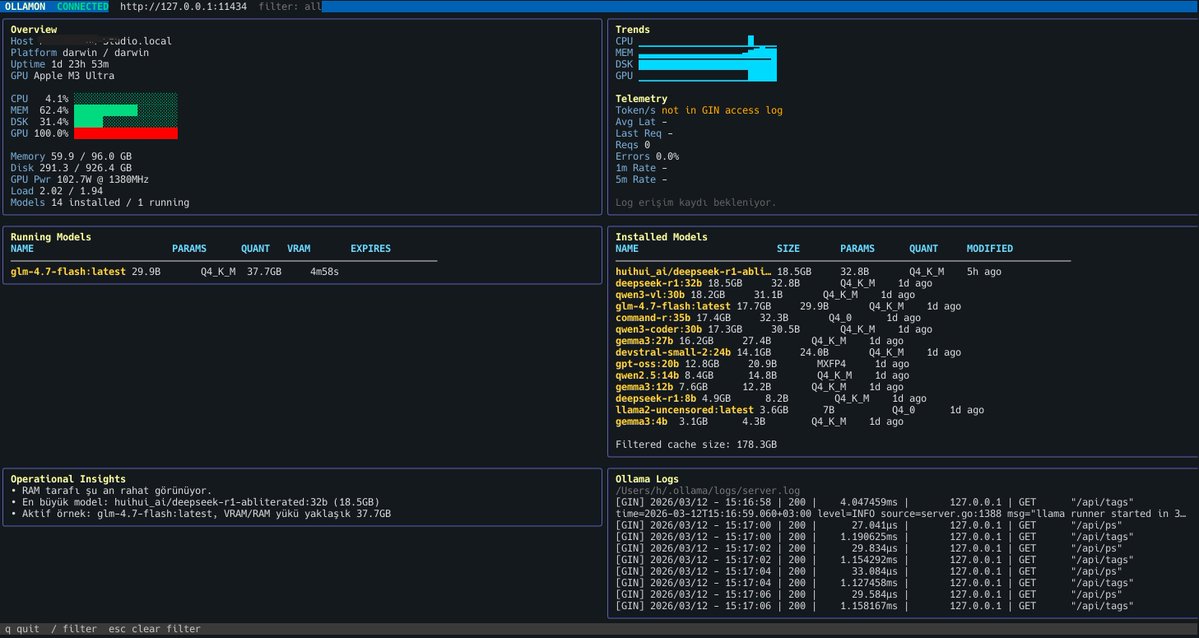This screenshot has height=638, width=1199.
Task: Click the Installed Models panel title
Action: click(661, 237)
